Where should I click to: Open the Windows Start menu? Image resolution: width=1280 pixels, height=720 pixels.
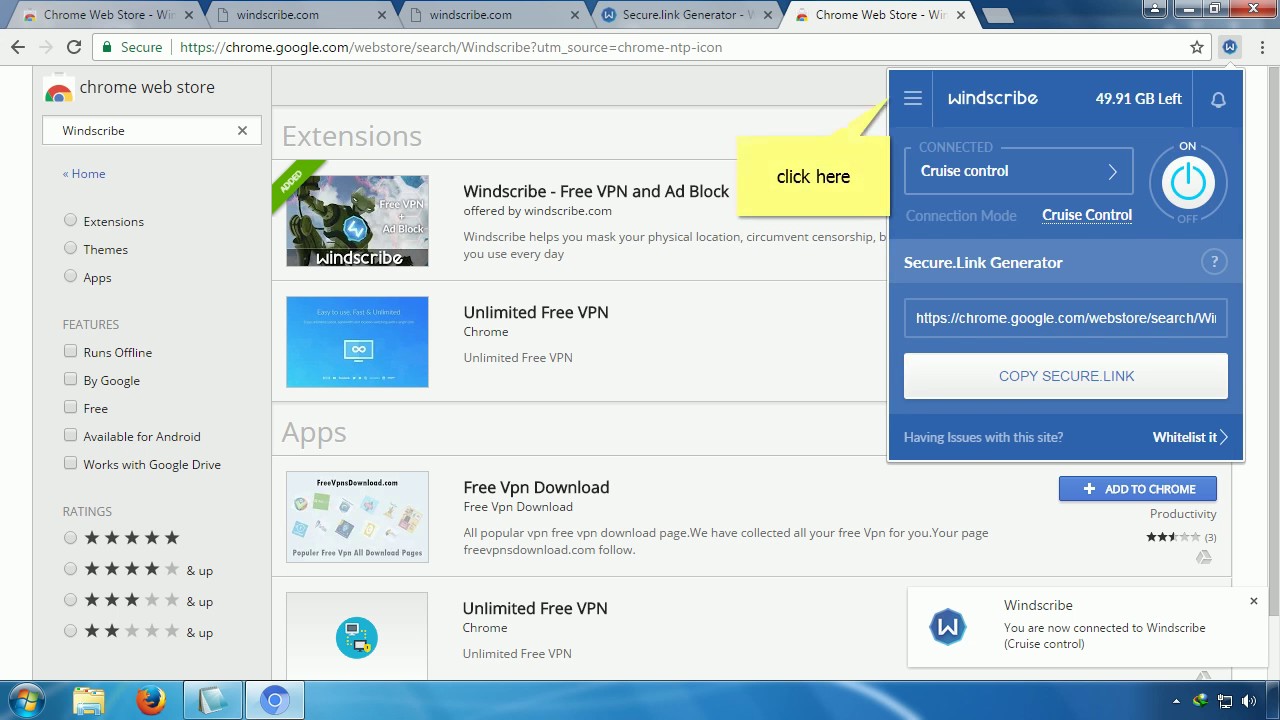pyautogui.click(x=27, y=701)
